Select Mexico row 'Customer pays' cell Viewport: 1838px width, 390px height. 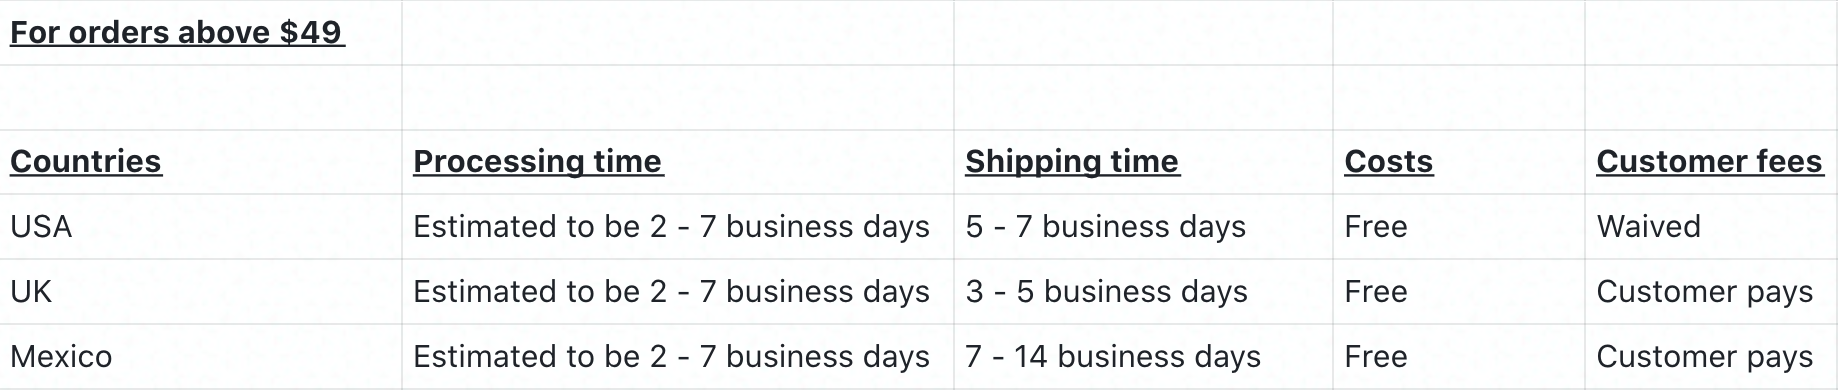click(x=1711, y=357)
